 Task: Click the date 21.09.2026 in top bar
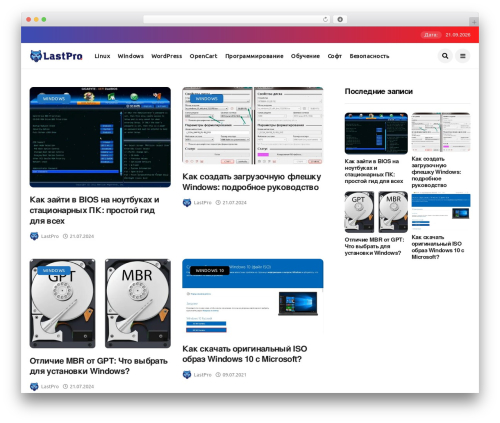point(458,35)
